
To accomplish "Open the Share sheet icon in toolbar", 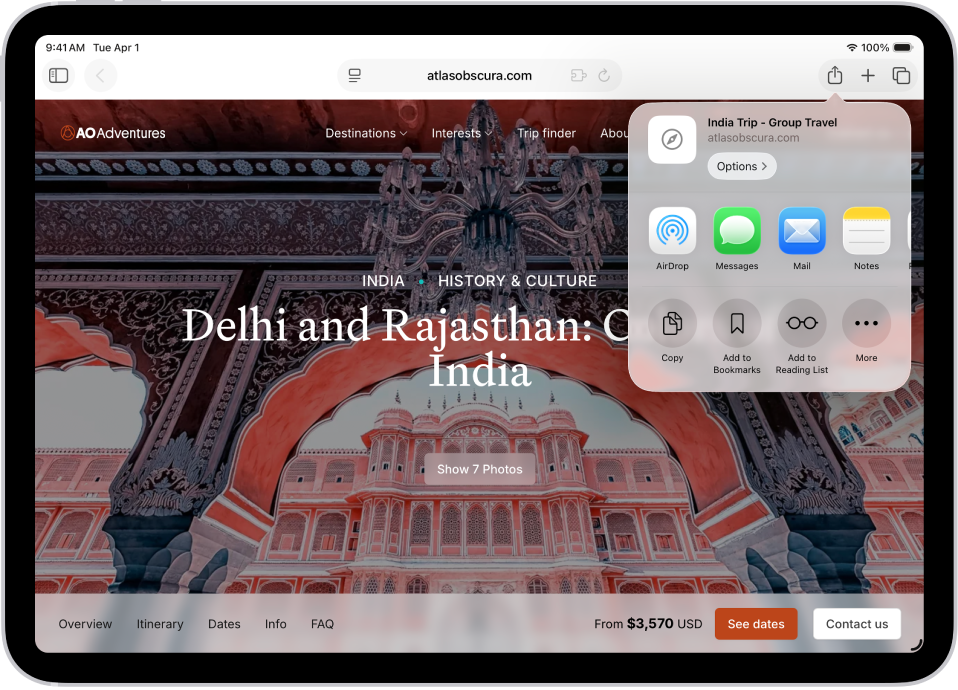I will (834, 75).
